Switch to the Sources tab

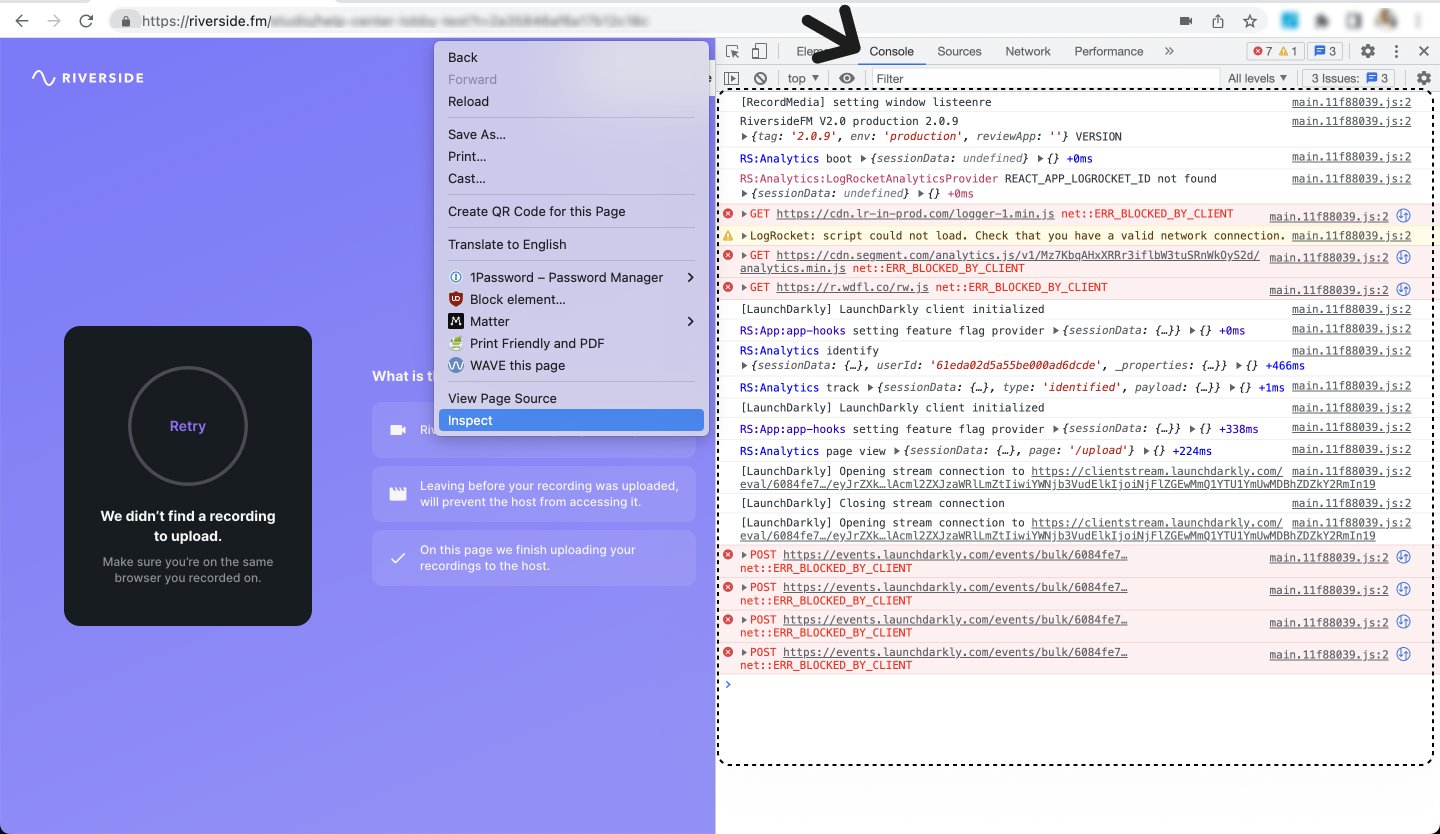959,51
